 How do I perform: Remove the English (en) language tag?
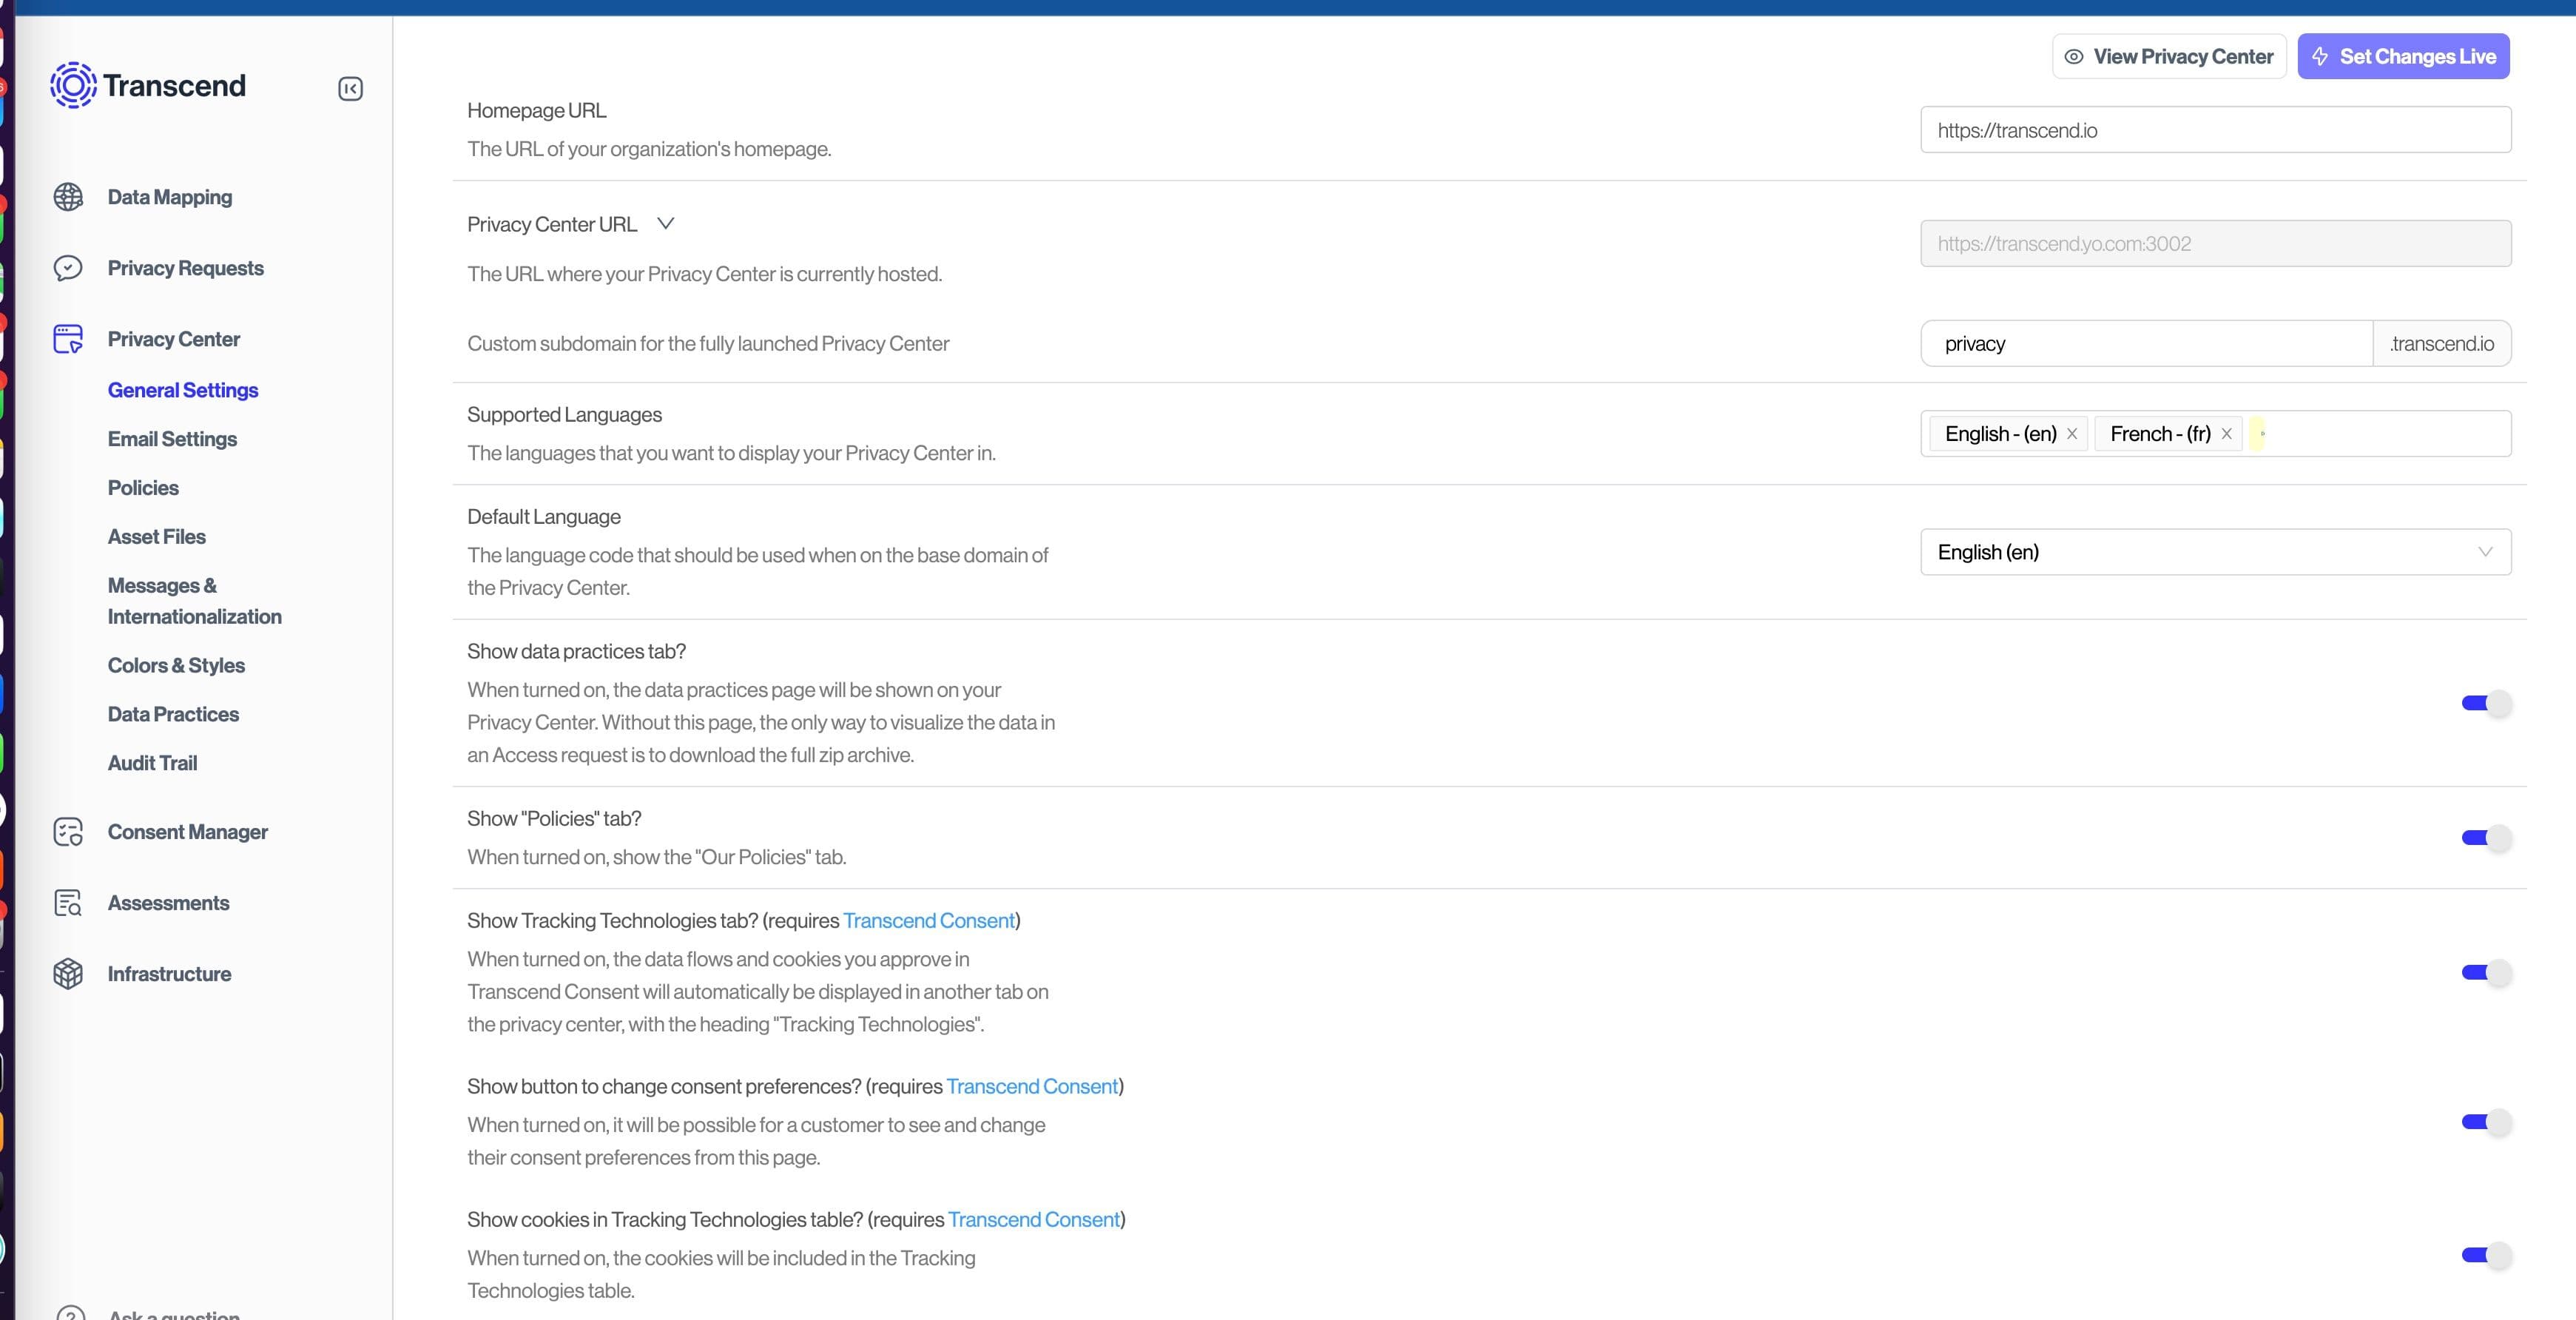point(2072,434)
